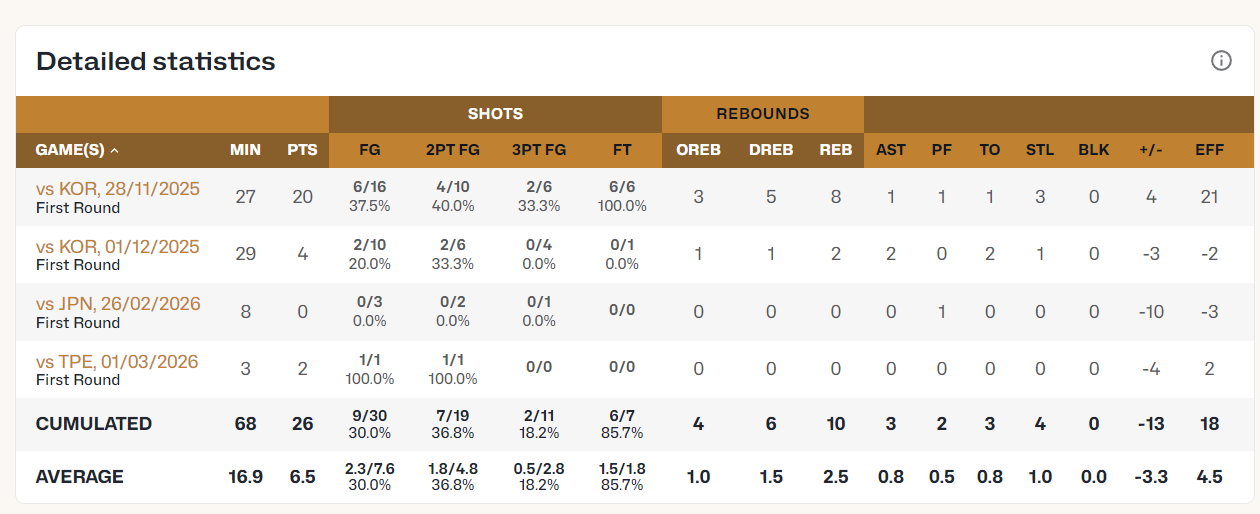
Task: Sort by REB column header
Action: tap(836, 150)
